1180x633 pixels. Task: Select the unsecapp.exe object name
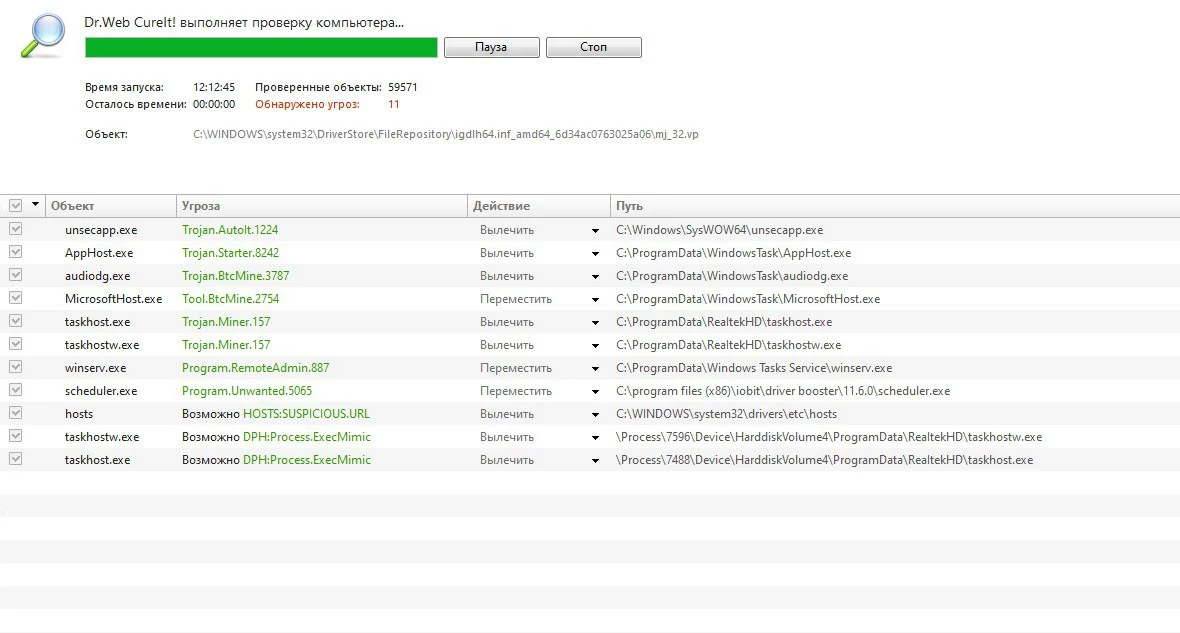[101, 230]
